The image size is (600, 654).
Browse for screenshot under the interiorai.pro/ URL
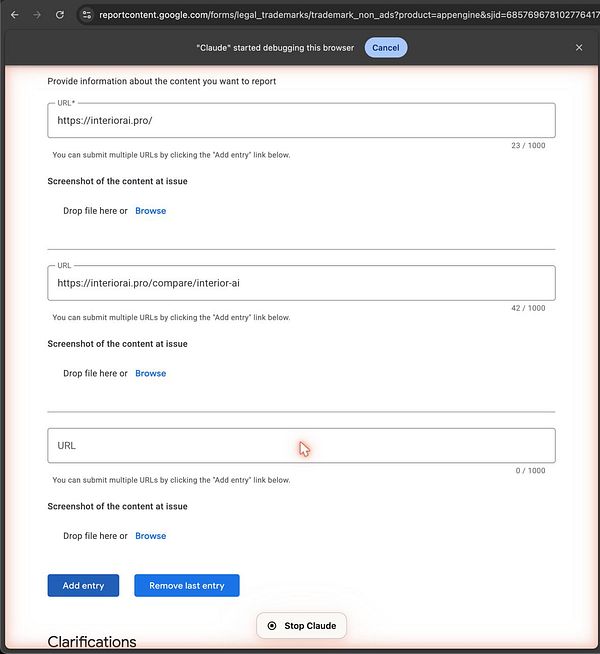[x=151, y=211]
